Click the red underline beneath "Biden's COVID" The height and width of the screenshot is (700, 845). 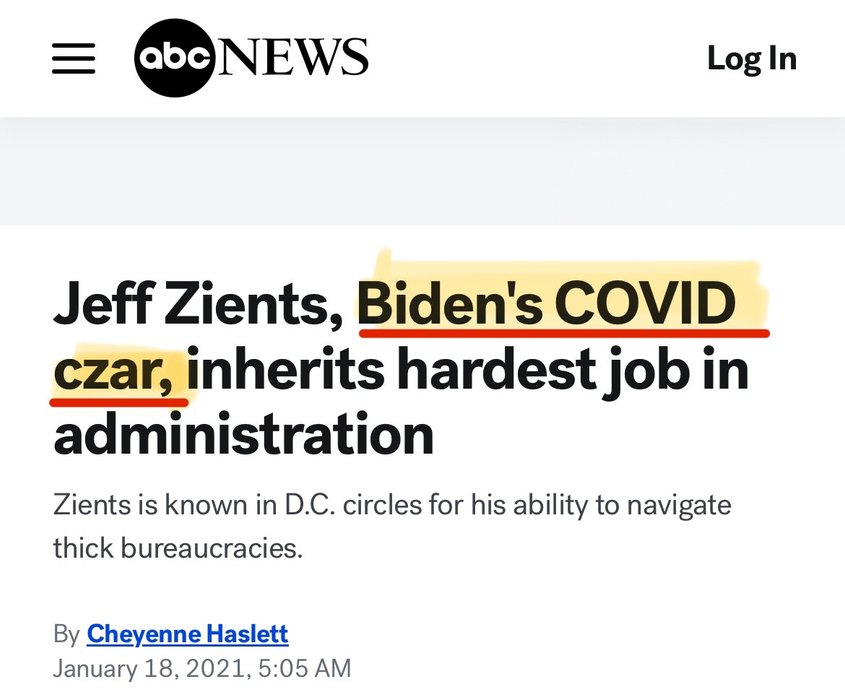(x=564, y=333)
